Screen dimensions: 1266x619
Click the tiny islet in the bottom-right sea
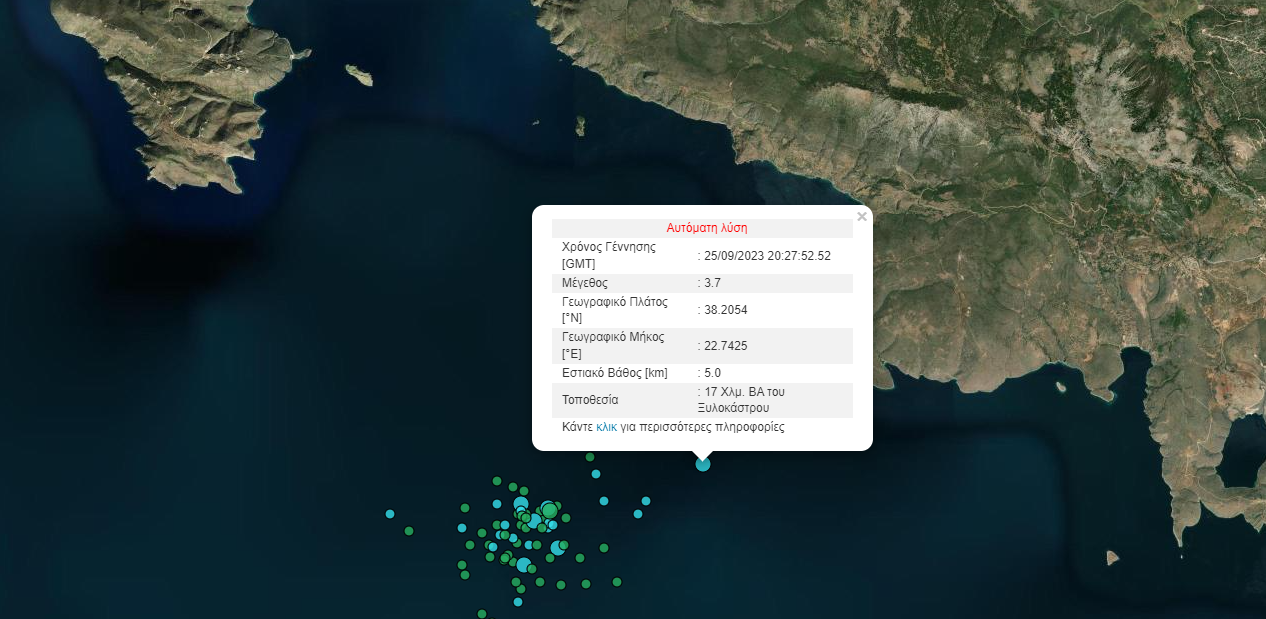[1112, 558]
